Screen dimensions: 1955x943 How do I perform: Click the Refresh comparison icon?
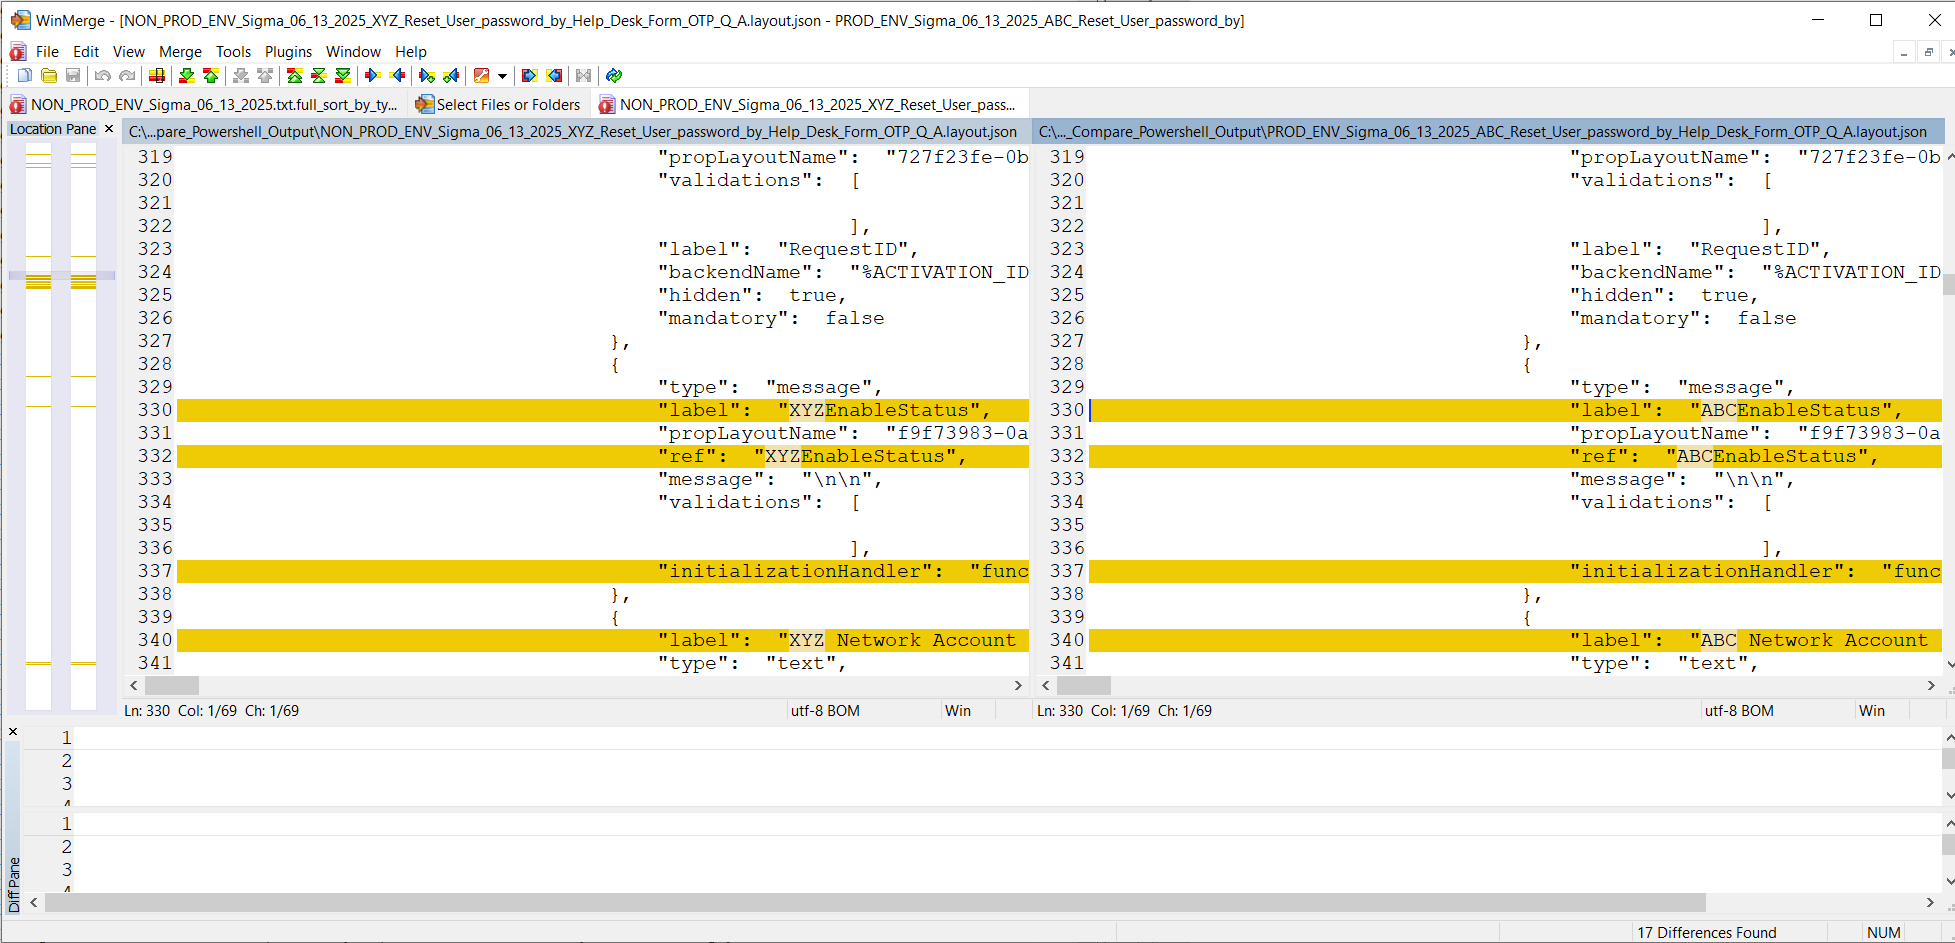[614, 76]
